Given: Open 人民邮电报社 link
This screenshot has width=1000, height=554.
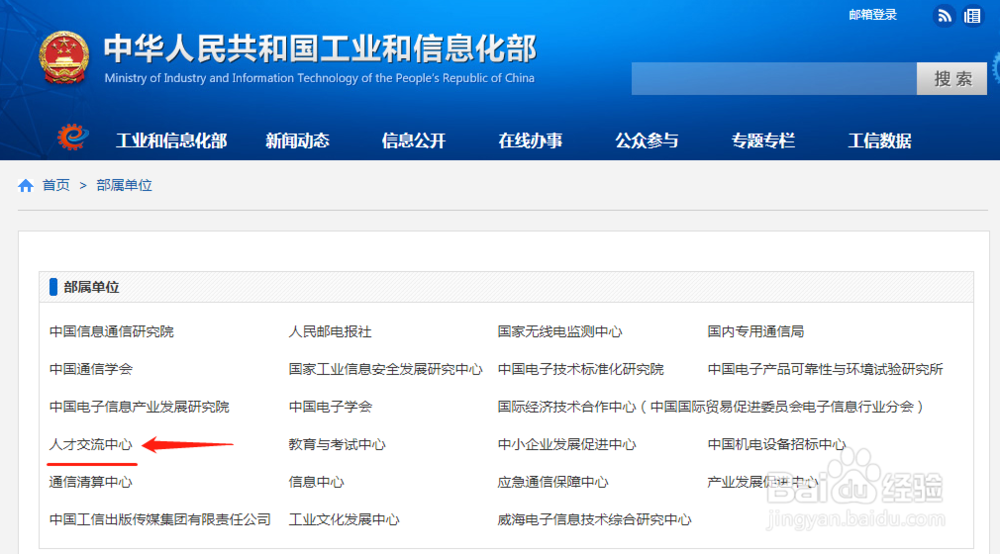Looking at the screenshot, I should click(330, 332).
